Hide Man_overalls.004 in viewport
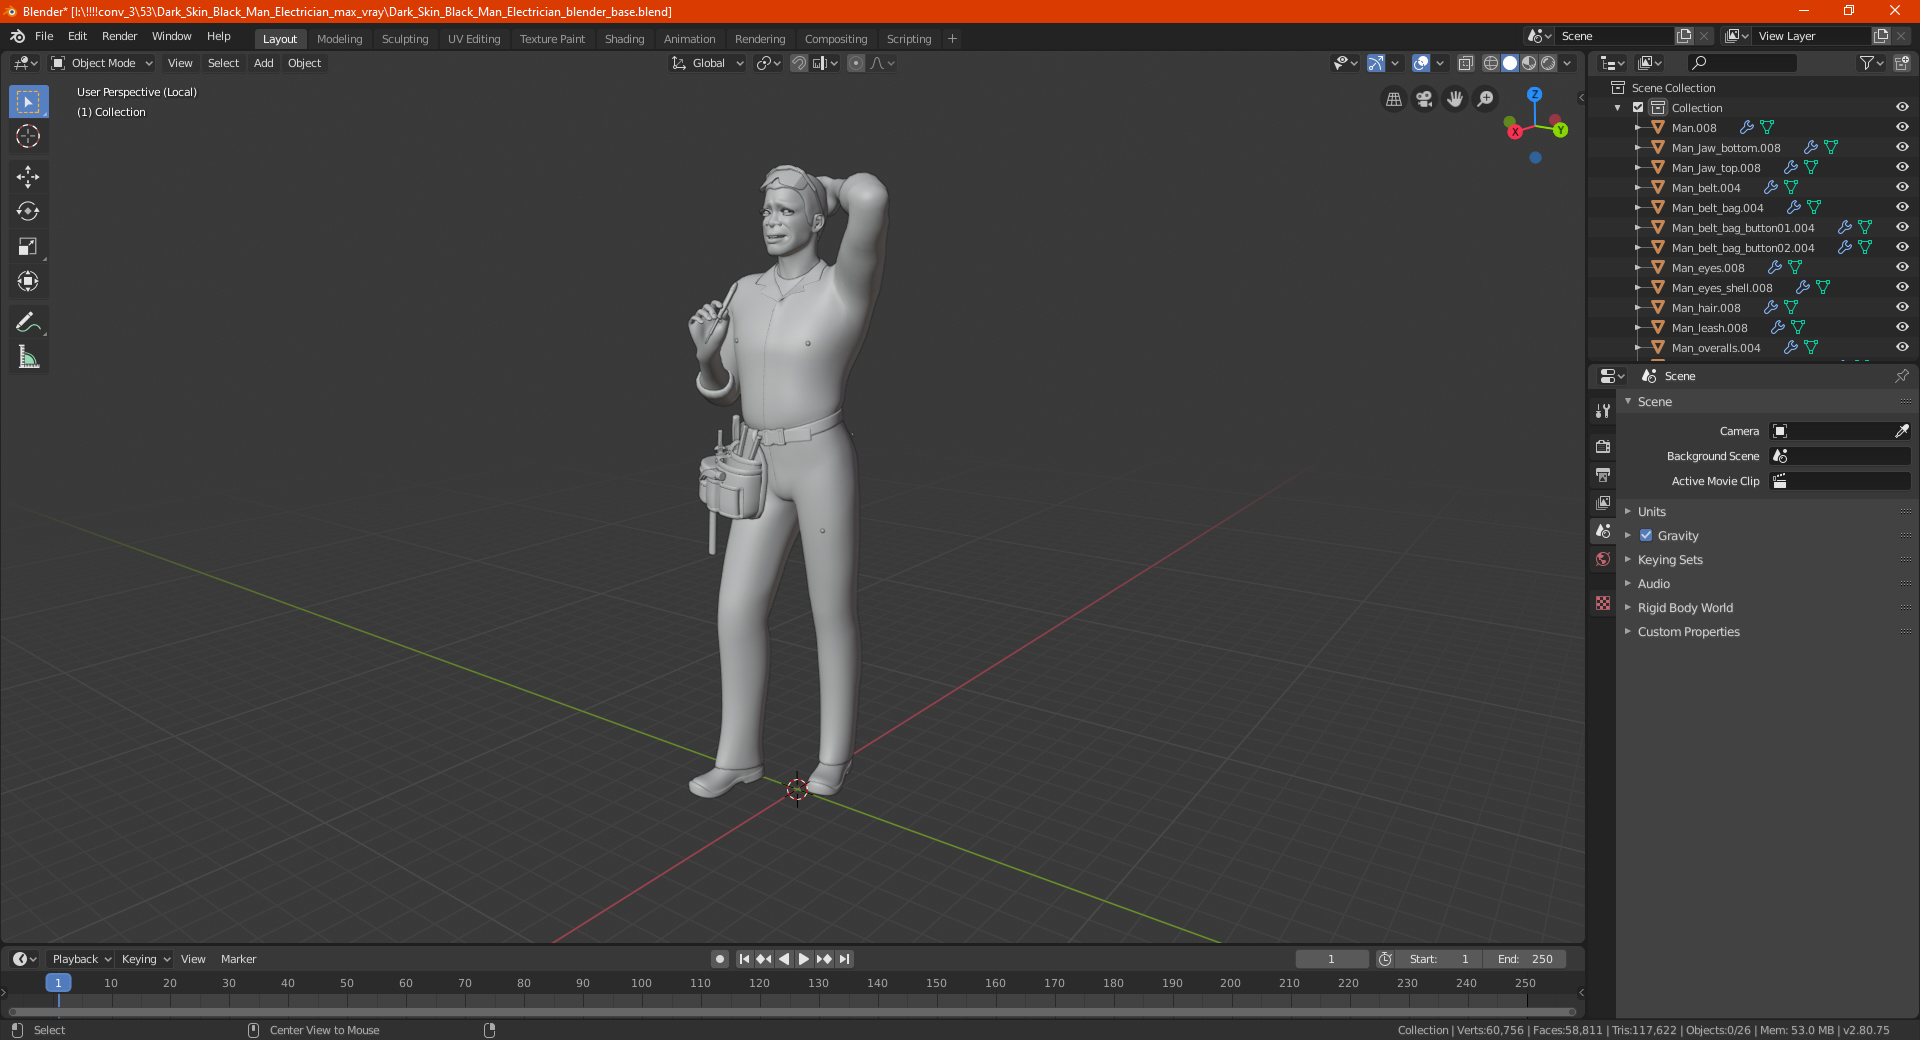The width and height of the screenshot is (1920, 1040). coord(1902,347)
